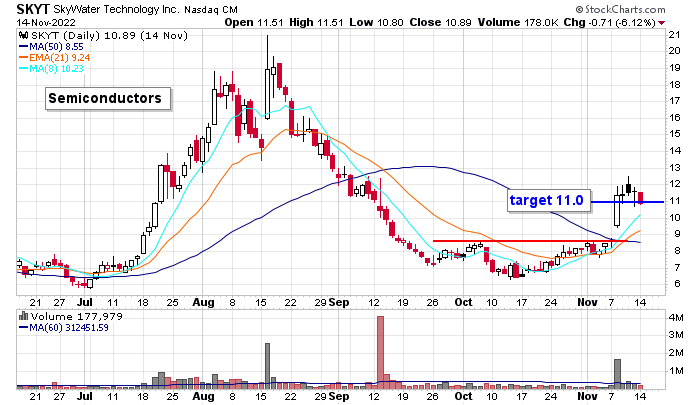Click the 'Volume 177,979' panel label
This screenshot has width=700, height=405.
[76, 317]
